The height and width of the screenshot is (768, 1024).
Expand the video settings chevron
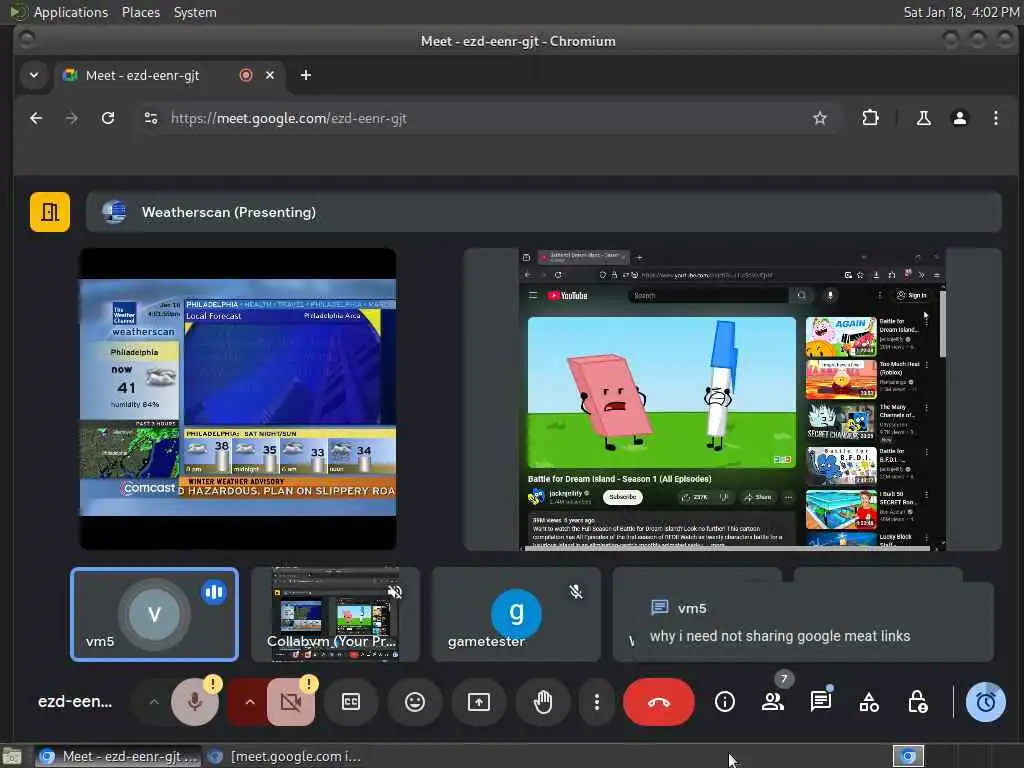249,702
